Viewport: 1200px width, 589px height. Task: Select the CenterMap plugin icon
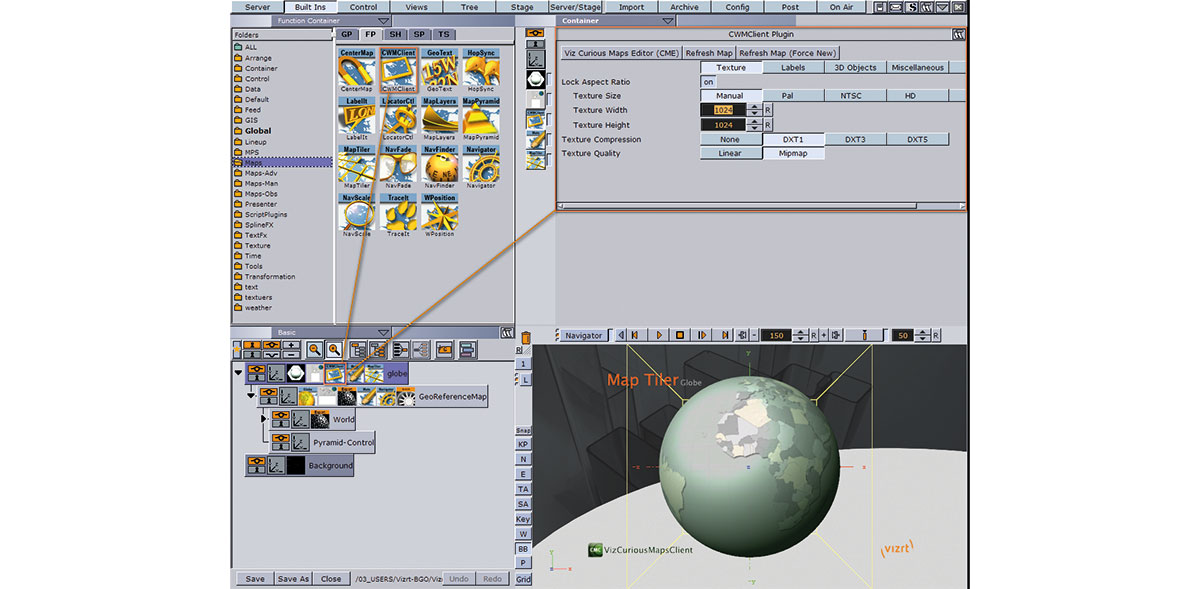[x=357, y=70]
